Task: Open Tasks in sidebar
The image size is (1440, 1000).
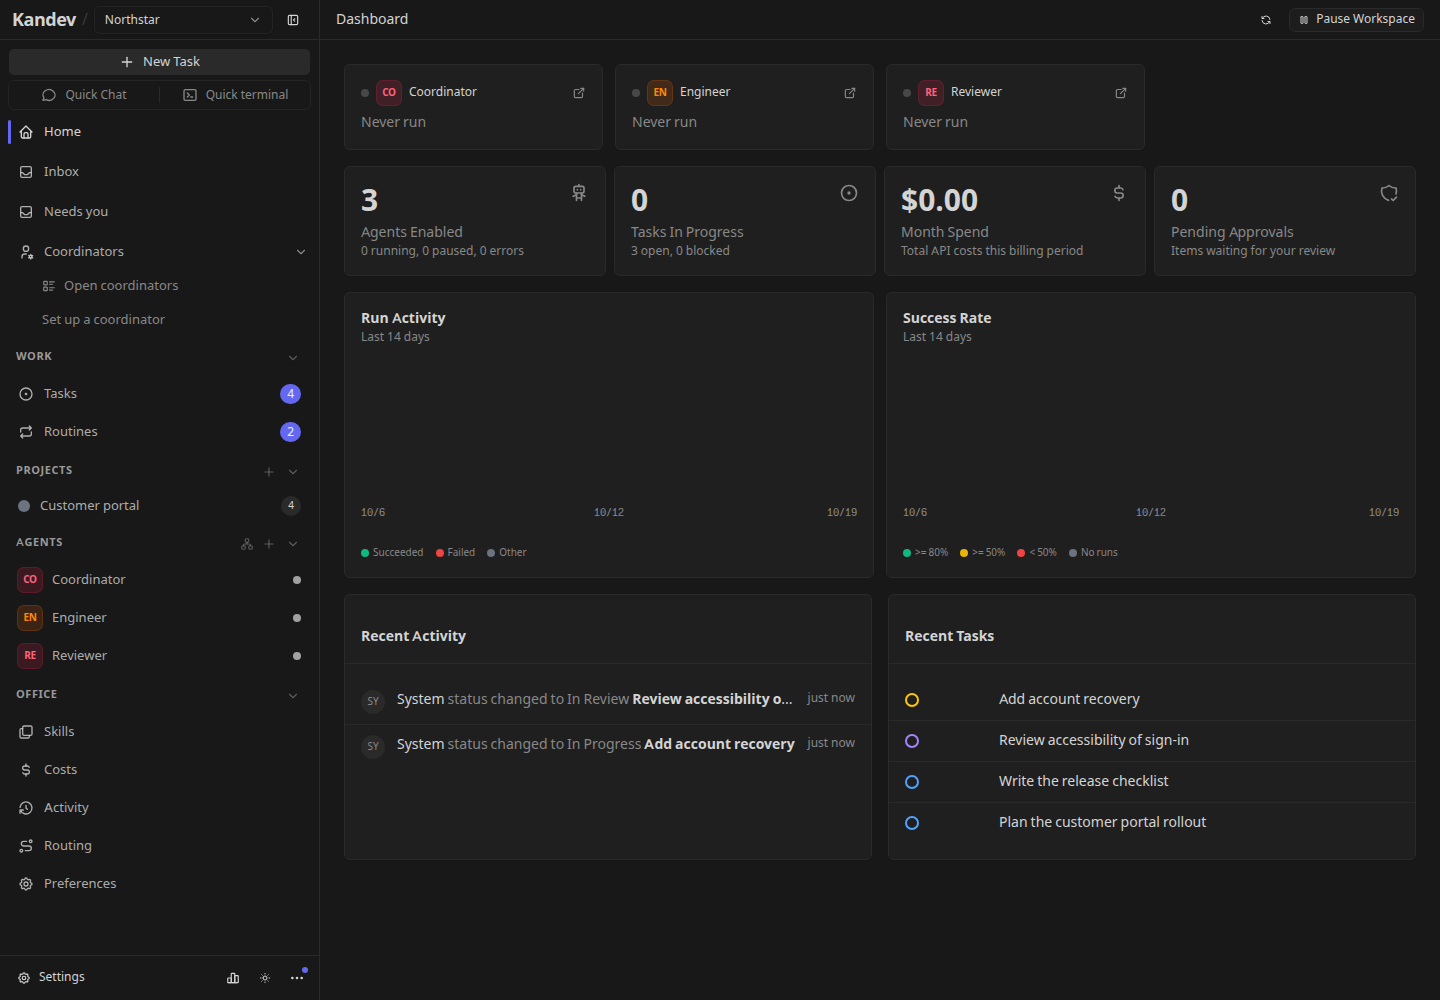Action: (x=159, y=394)
